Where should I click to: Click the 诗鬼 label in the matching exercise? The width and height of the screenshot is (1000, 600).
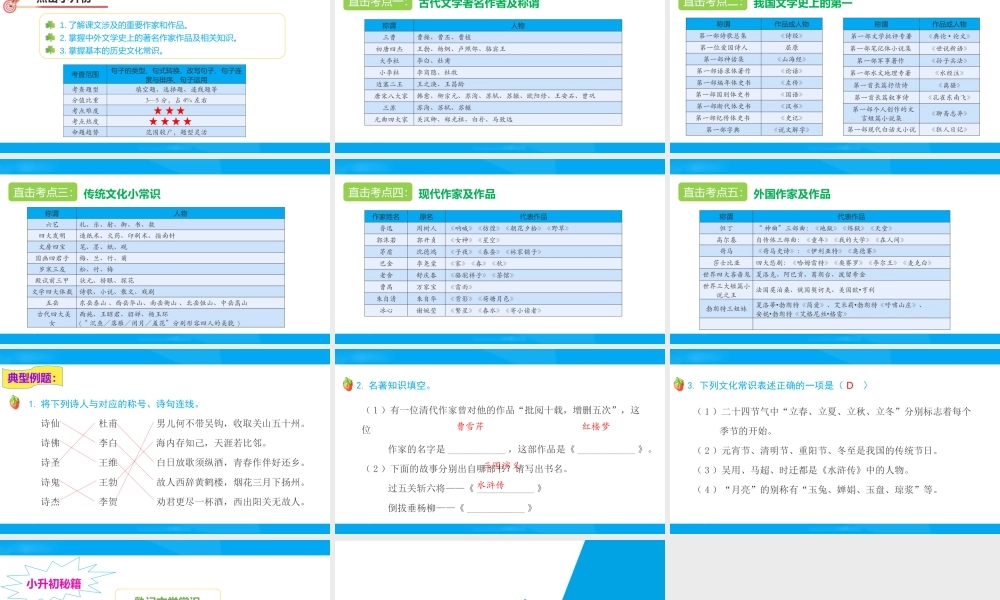tap(50, 482)
